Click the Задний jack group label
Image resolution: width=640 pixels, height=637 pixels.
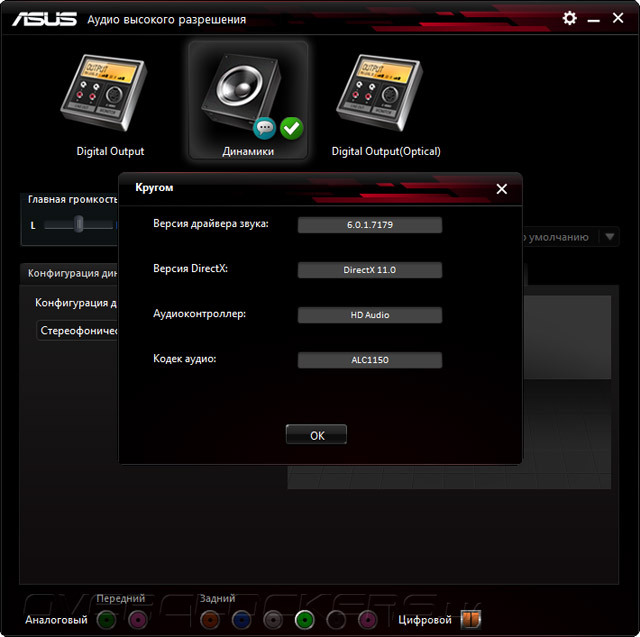point(217,598)
